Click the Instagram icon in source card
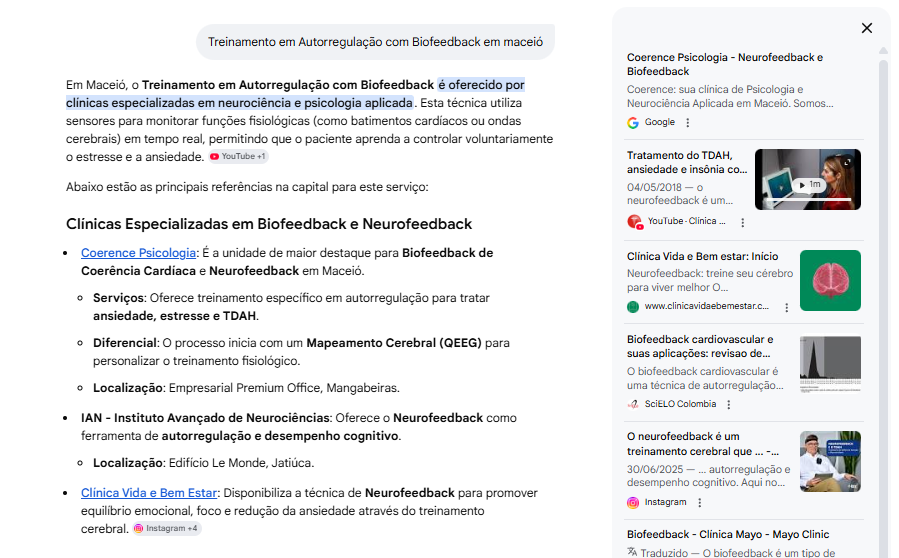Image resolution: width=899 pixels, height=558 pixels. [x=633, y=503]
